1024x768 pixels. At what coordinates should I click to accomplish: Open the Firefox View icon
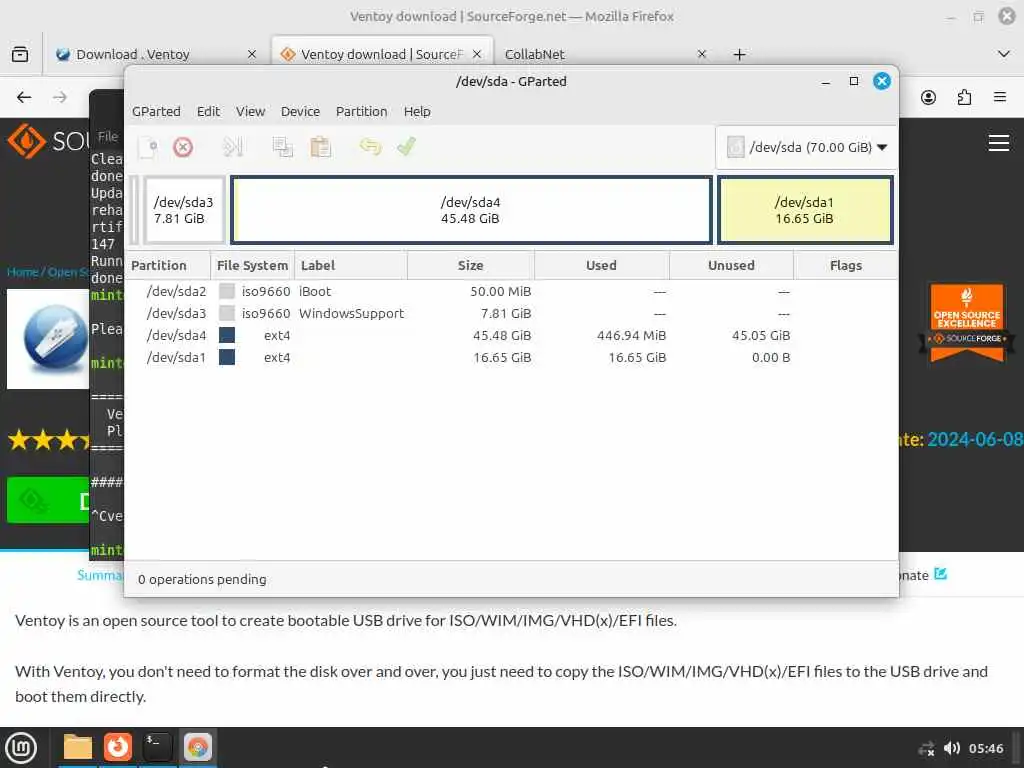(x=20, y=54)
